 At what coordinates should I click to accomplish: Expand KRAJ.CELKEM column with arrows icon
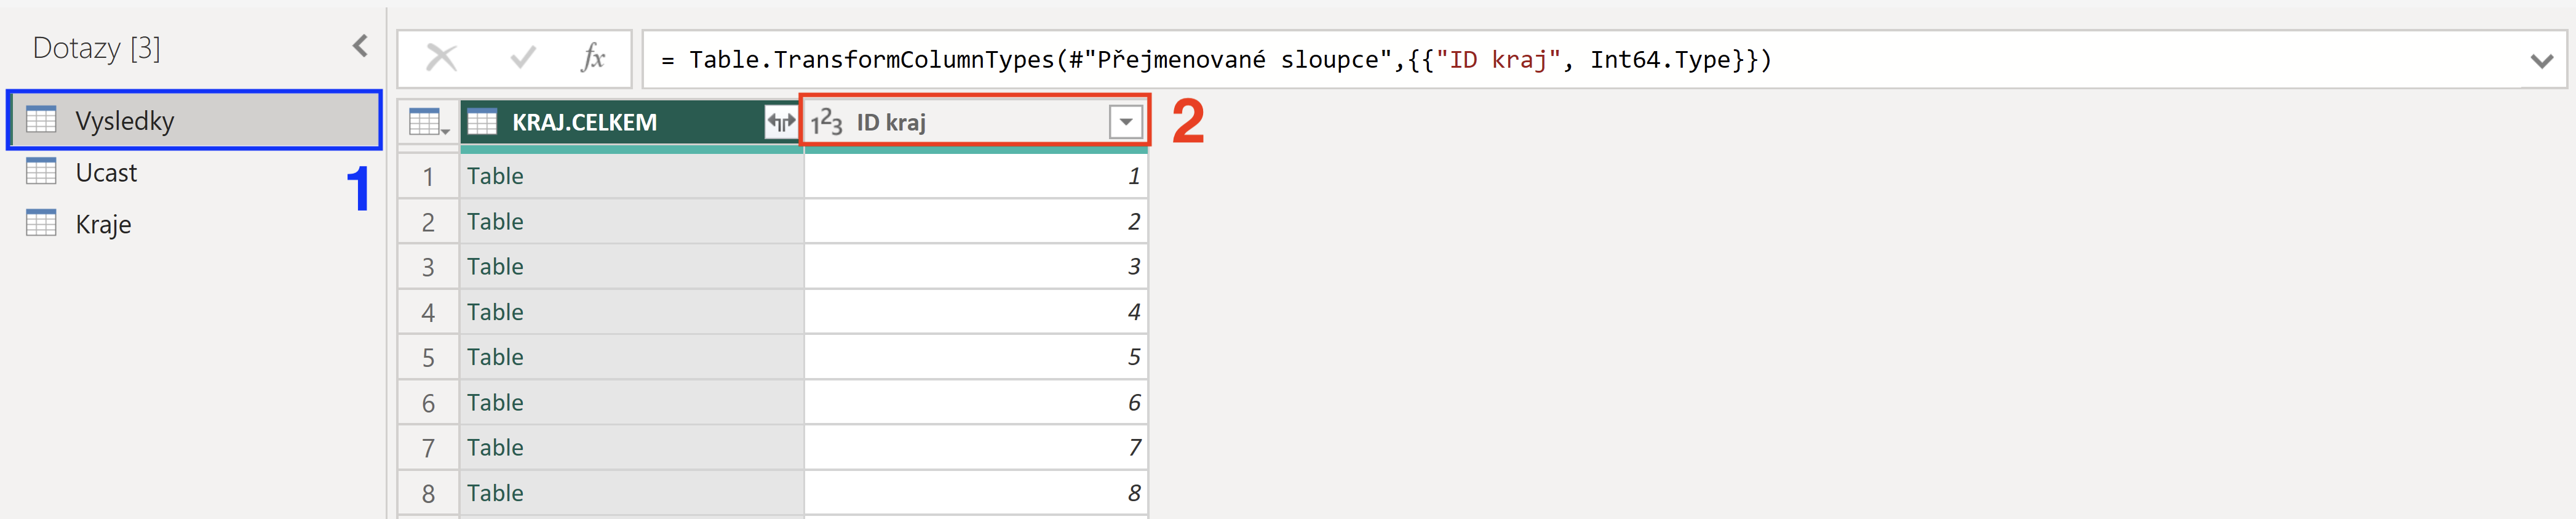point(781,122)
